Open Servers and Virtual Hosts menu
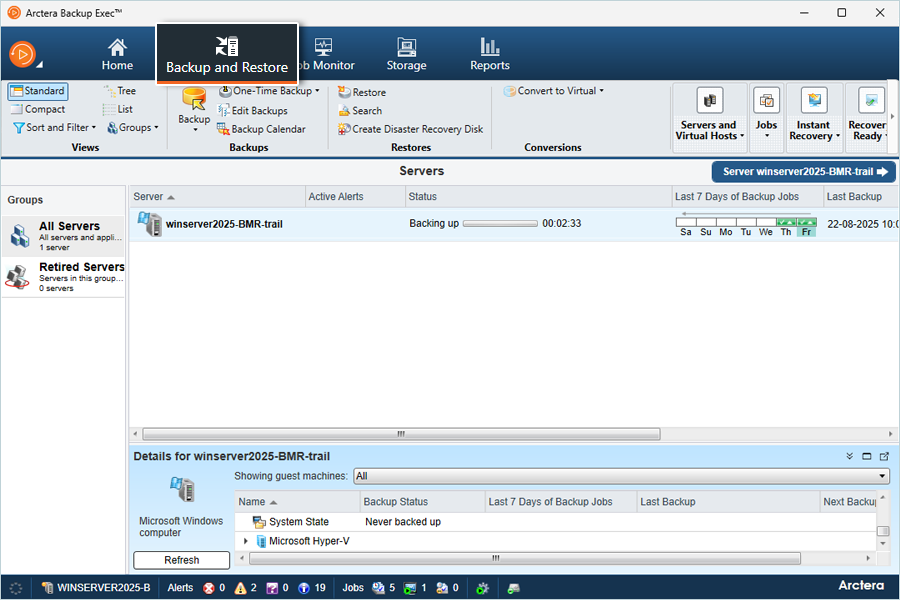Image resolution: width=900 pixels, height=600 pixels. 709,118
